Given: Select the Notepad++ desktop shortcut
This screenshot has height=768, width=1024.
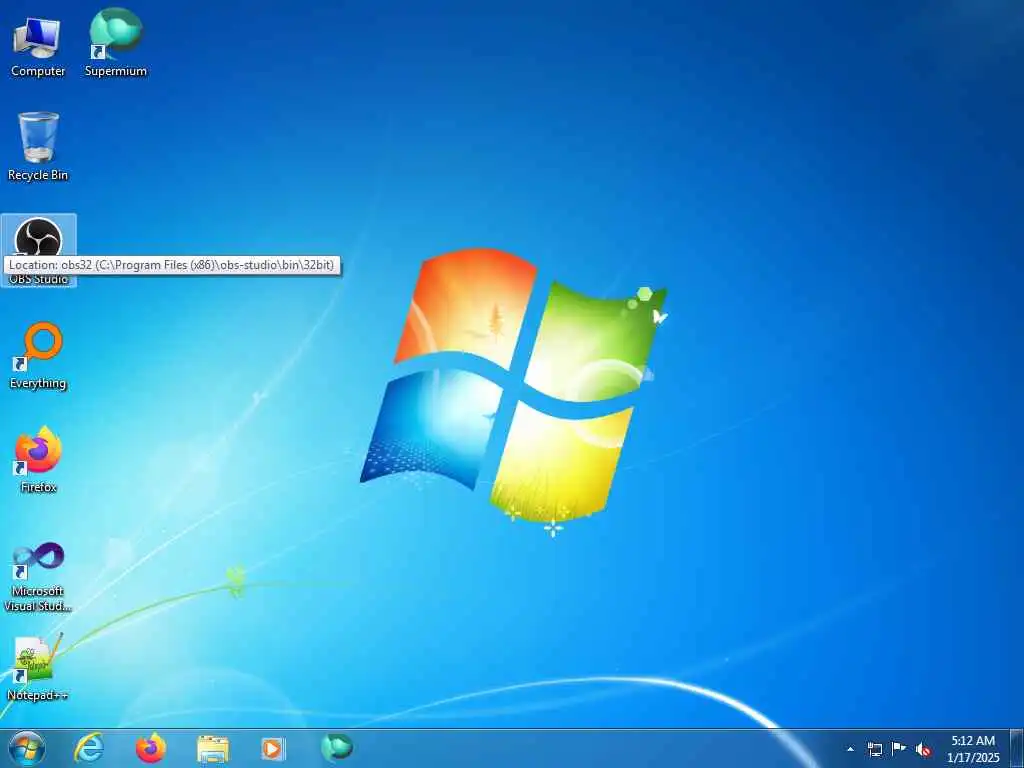Looking at the screenshot, I should tap(38, 667).
